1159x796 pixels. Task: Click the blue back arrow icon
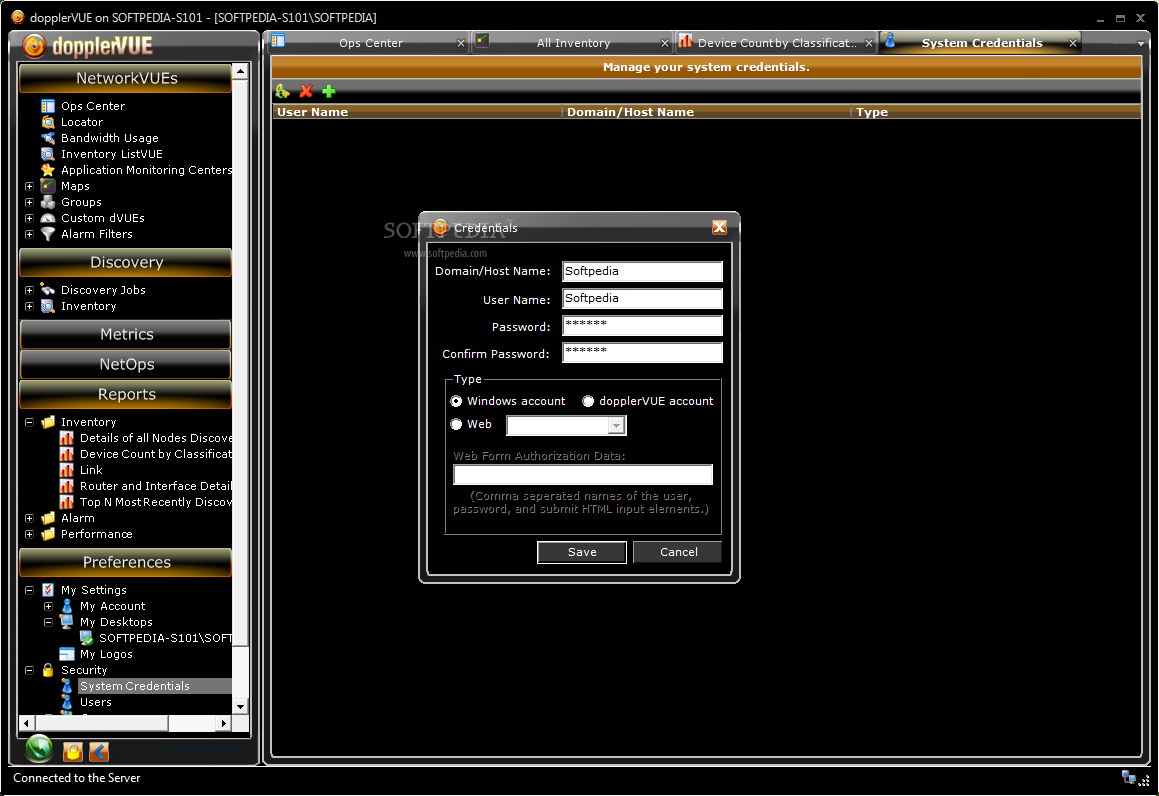click(x=99, y=752)
